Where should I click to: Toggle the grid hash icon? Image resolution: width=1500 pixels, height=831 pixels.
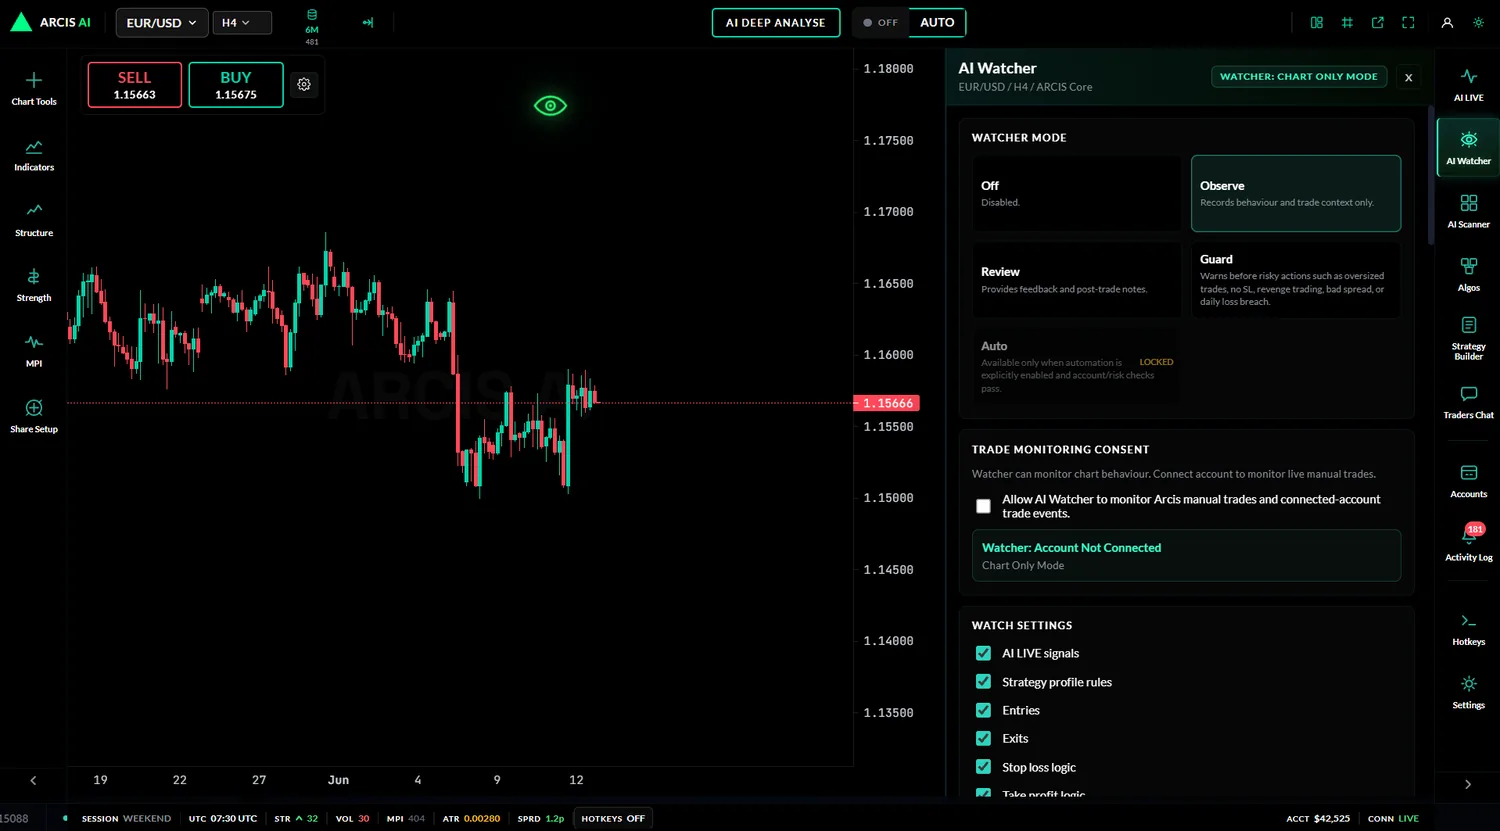(1347, 22)
